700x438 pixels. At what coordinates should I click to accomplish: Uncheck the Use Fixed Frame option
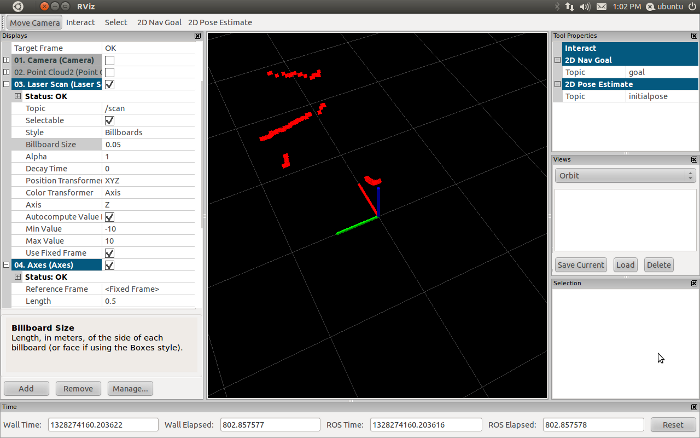(109, 253)
